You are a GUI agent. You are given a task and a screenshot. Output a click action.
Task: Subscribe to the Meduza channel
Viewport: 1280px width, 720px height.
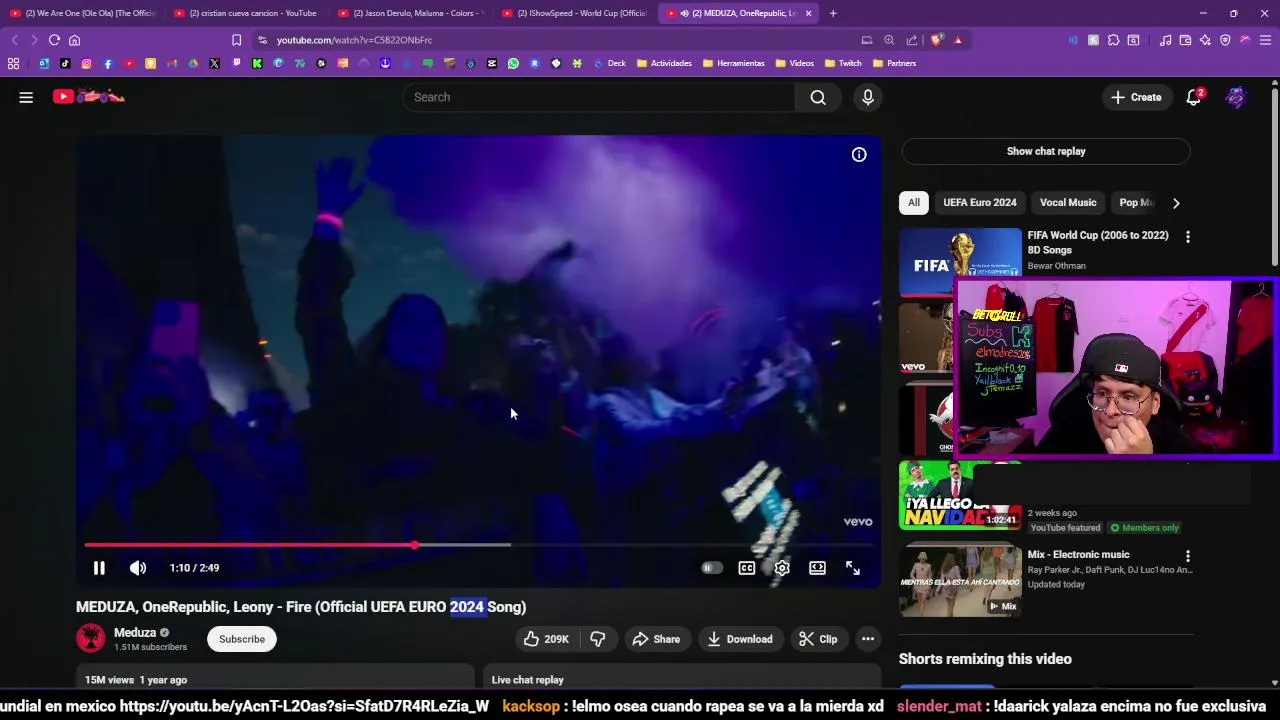tap(242, 639)
